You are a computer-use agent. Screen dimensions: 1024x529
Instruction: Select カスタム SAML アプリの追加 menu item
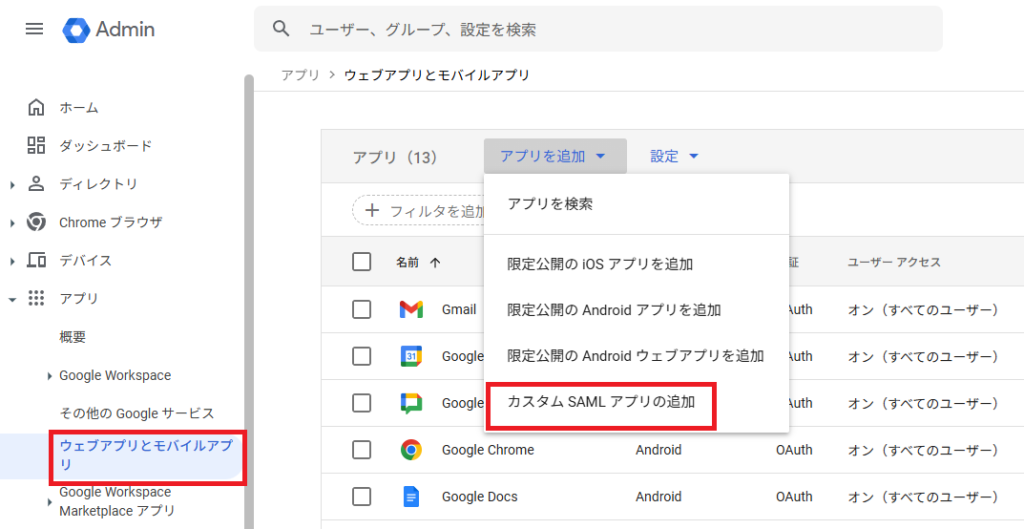coord(600,402)
